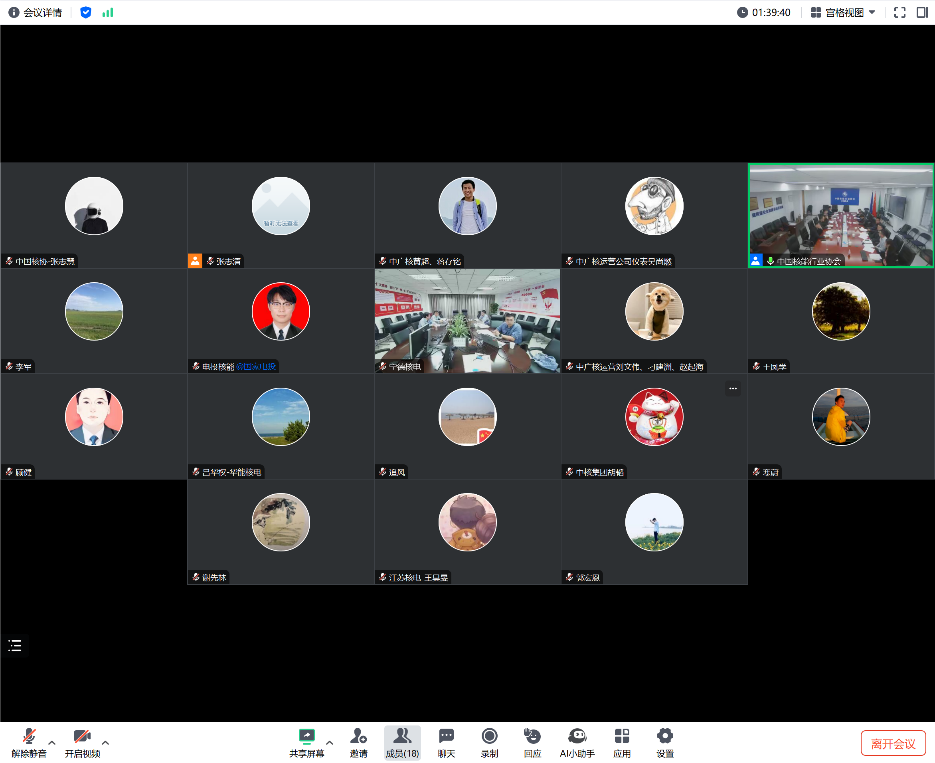Click the 离开会议 leave meeting button
This screenshot has height=763, width=935.
coord(893,743)
